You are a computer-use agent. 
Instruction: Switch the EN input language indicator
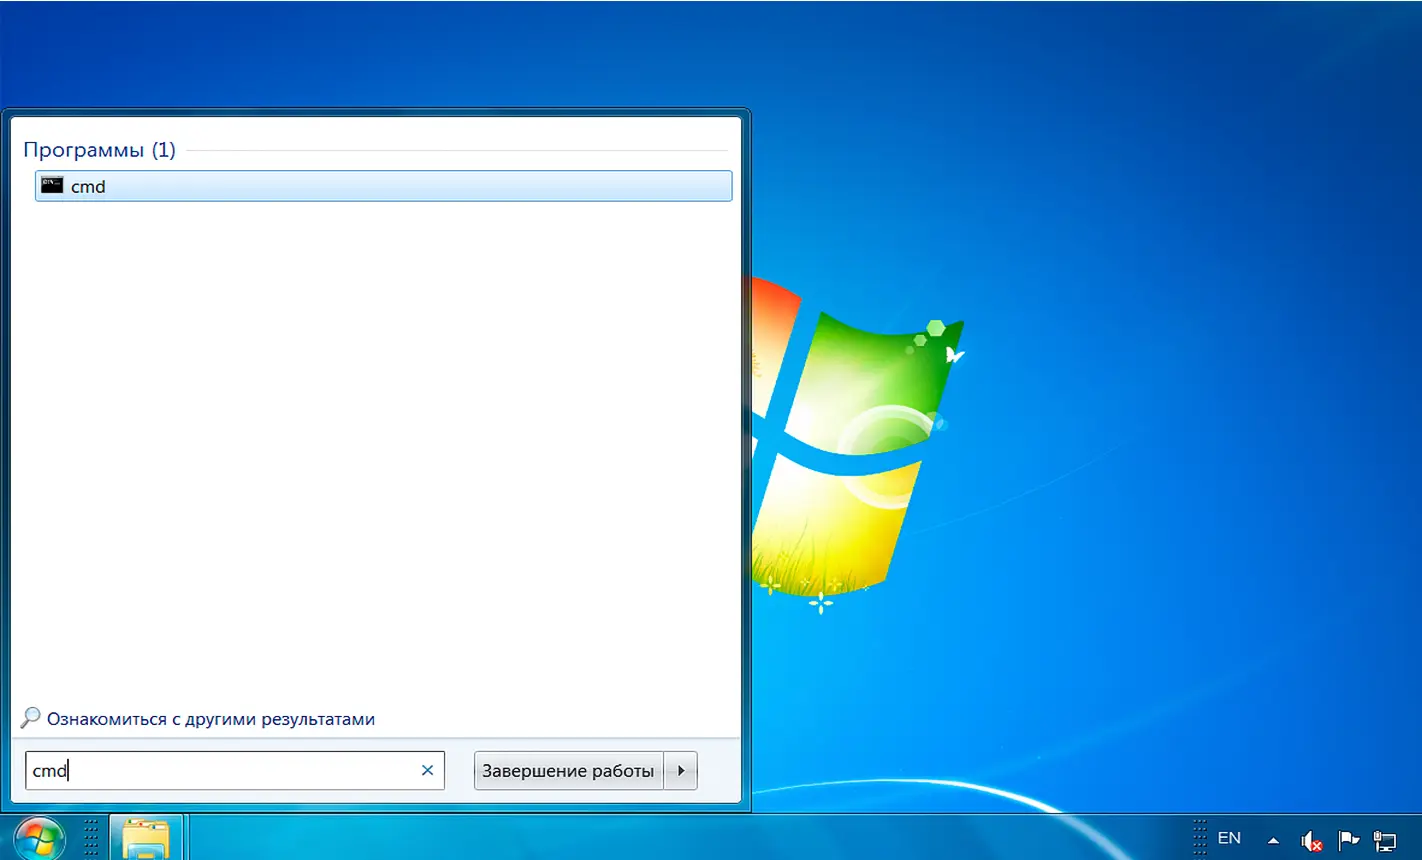[1229, 838]
